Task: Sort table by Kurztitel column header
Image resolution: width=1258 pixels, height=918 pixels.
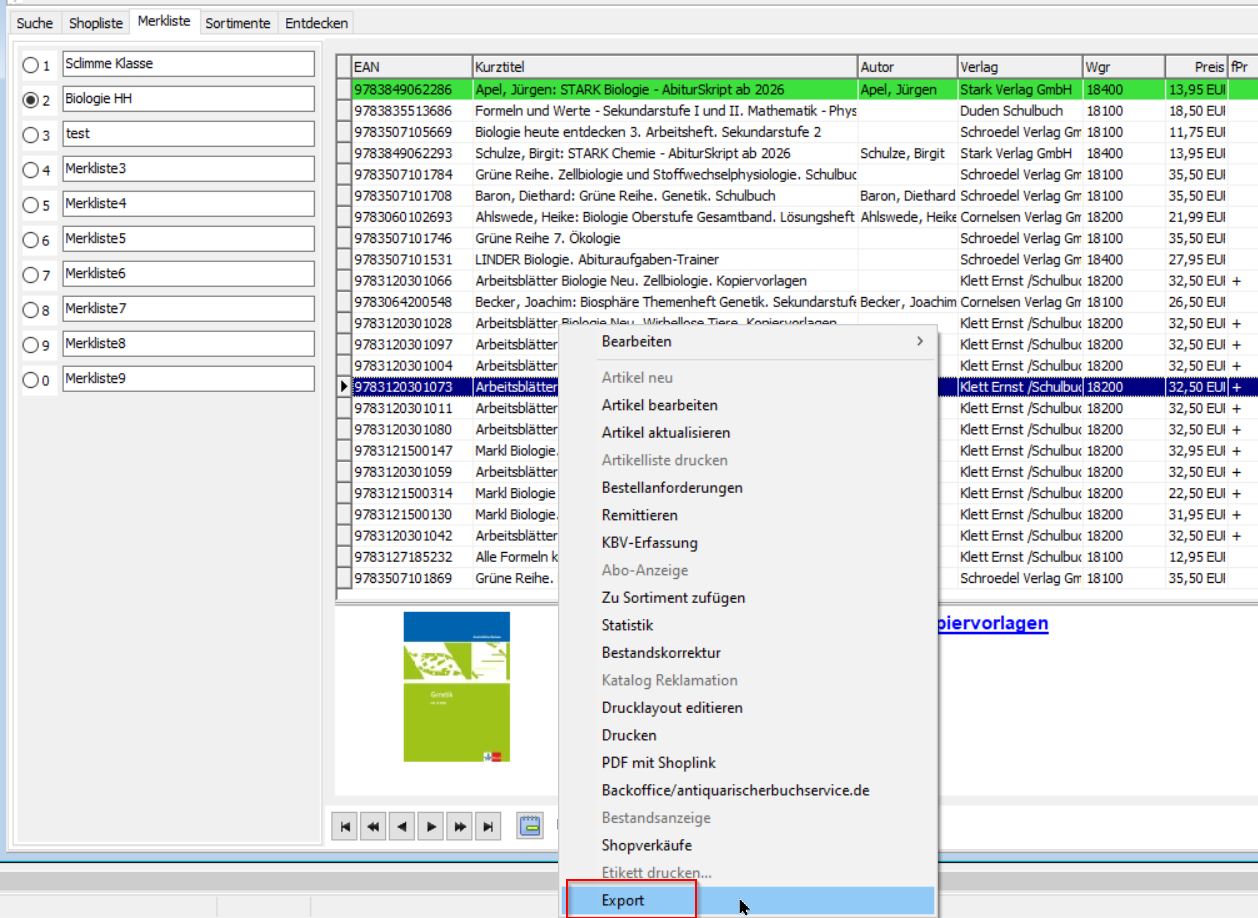Action: [665, 67]
